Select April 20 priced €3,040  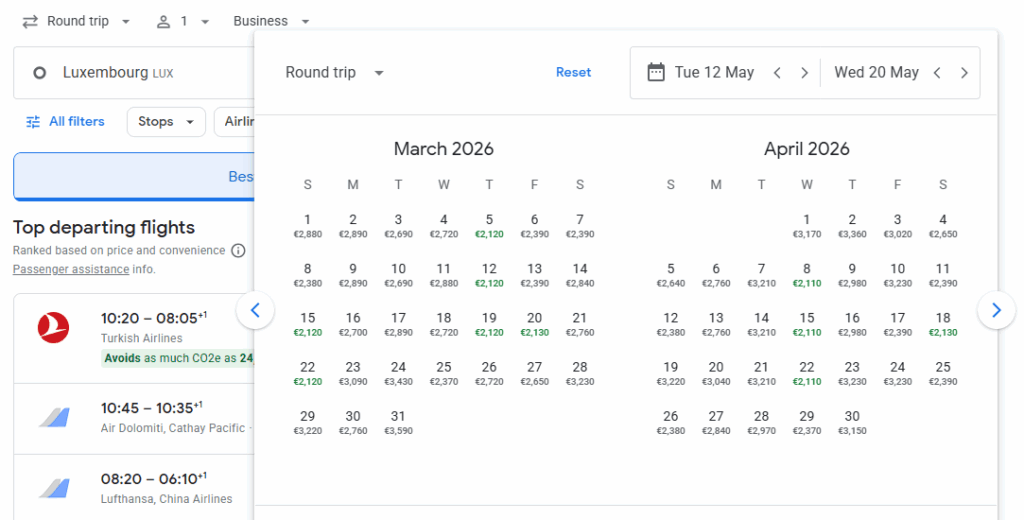tap(716, 374)
